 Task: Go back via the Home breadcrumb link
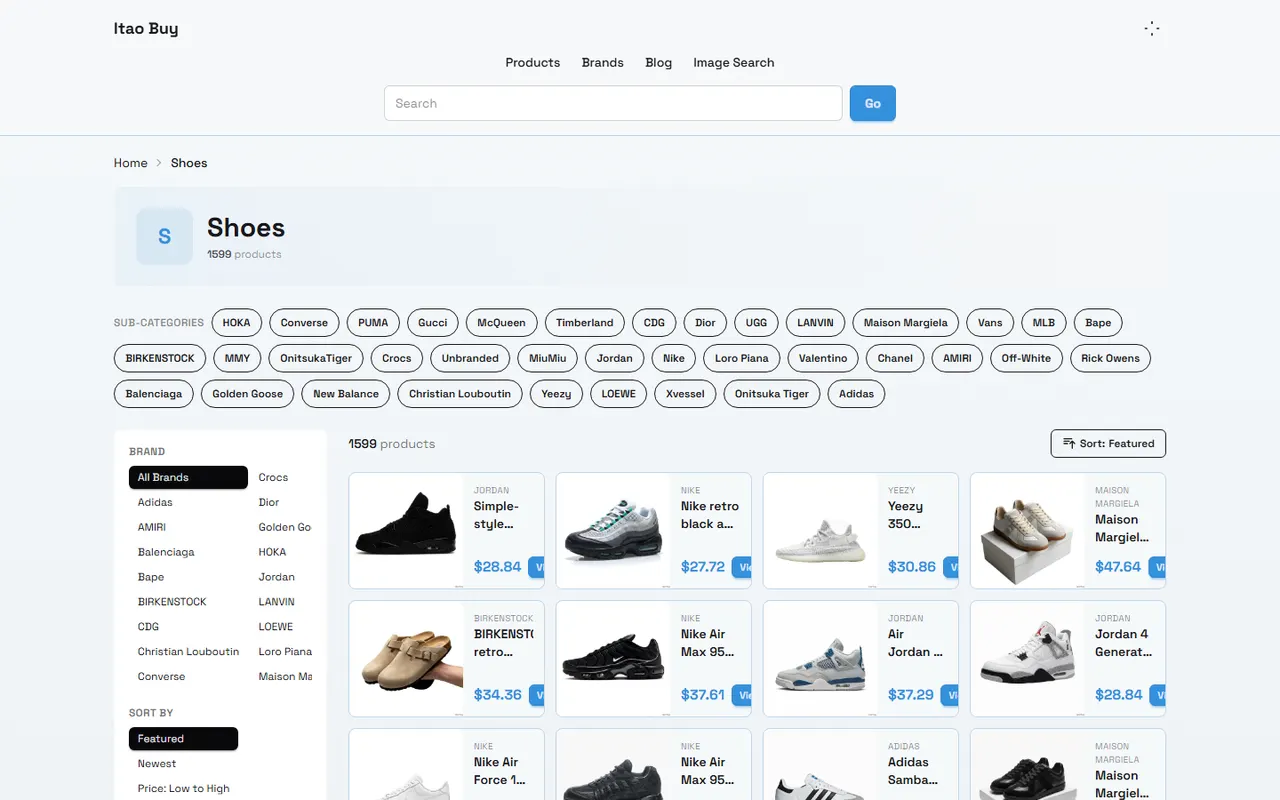[131, 163]
